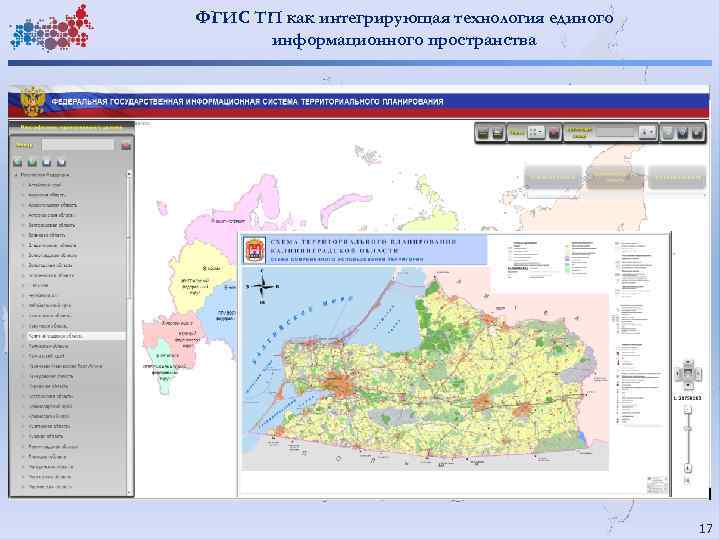
Task: Select Воронежская область in the region tree
Action: (51, 275)
